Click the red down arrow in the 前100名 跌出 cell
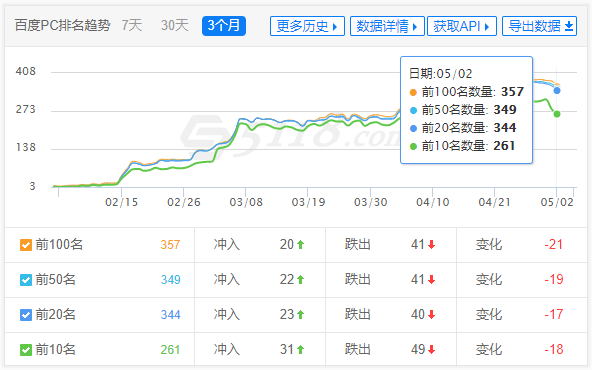 point(432,245)
